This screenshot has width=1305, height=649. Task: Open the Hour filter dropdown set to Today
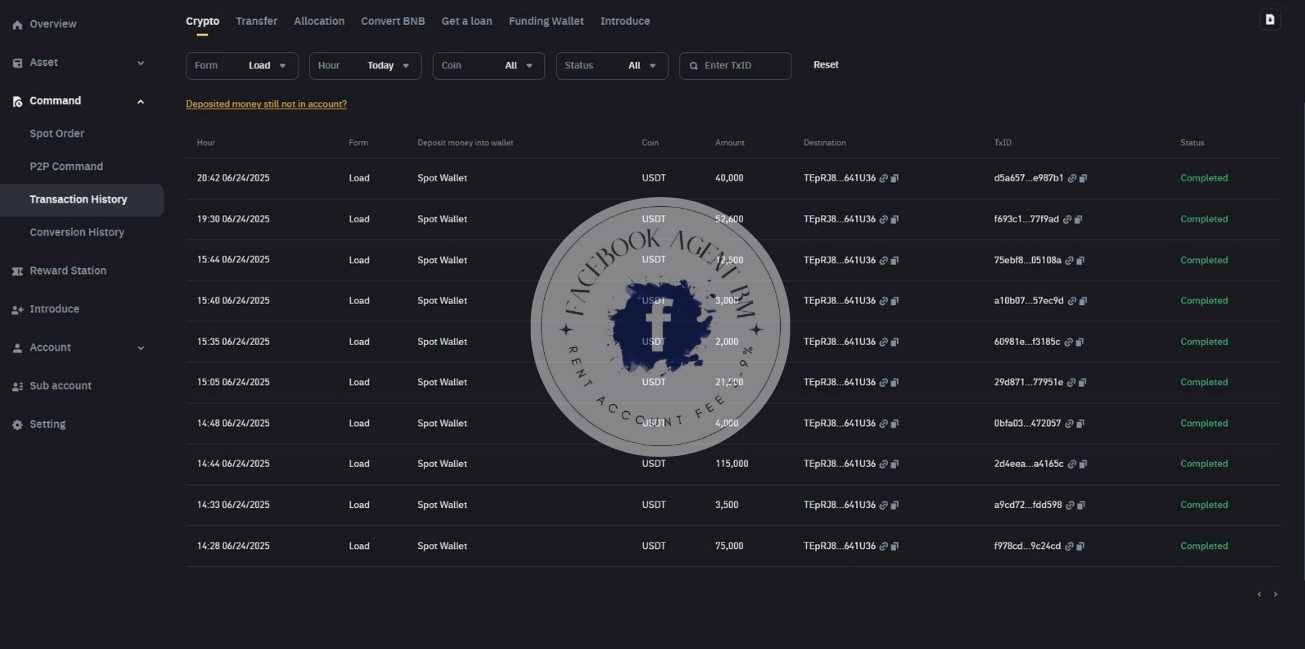pyautogui.click(x=365, y=66)
